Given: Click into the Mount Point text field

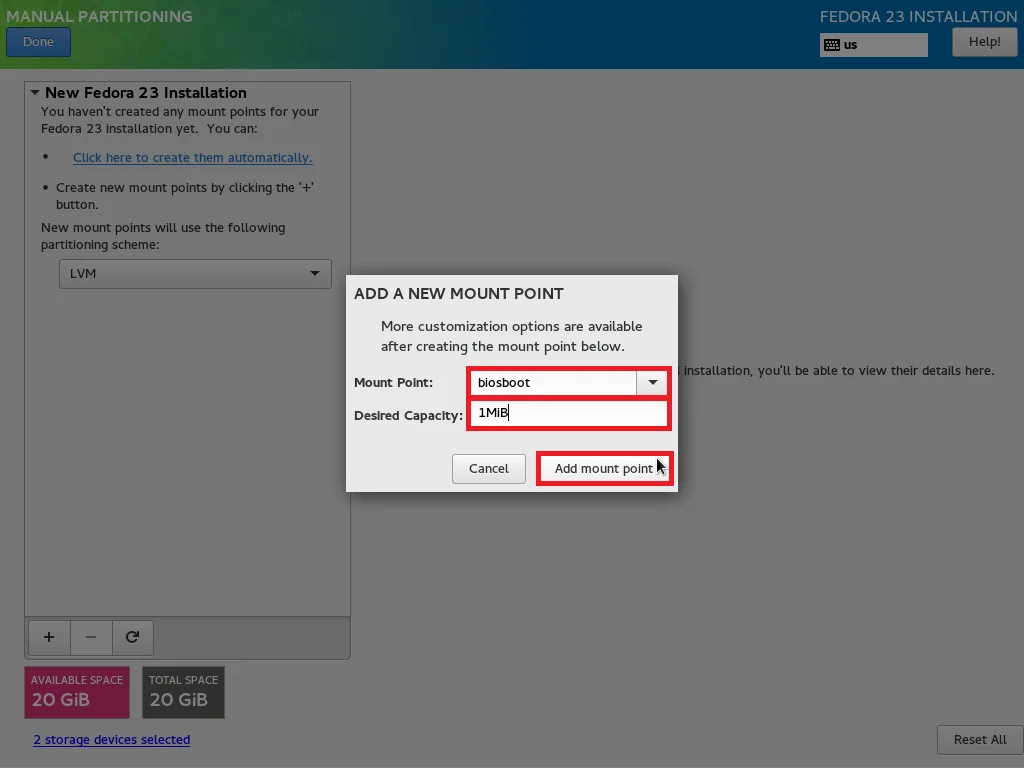Looking at the screenshot, I should coord(553,383).
